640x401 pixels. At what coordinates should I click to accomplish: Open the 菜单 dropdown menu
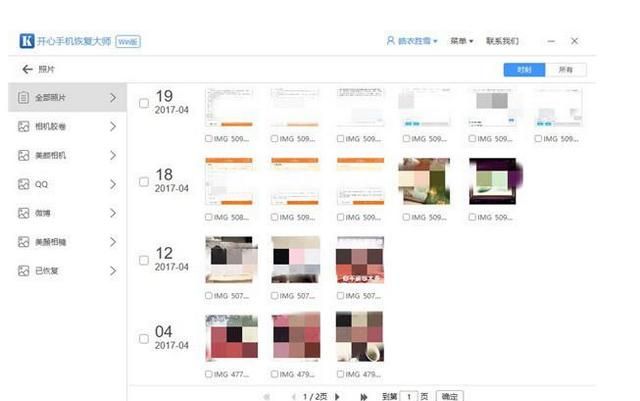462,41
